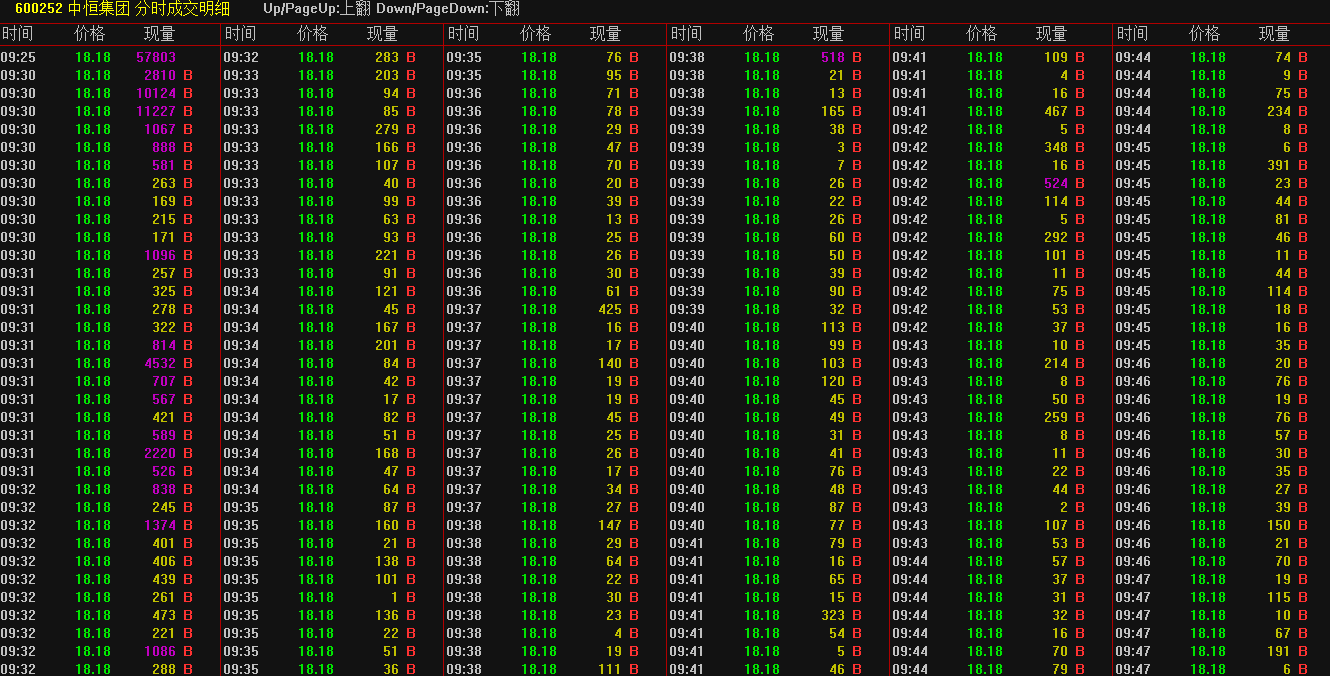Click the volume value 814
The image size is (1330, 676).
[164, 345]
